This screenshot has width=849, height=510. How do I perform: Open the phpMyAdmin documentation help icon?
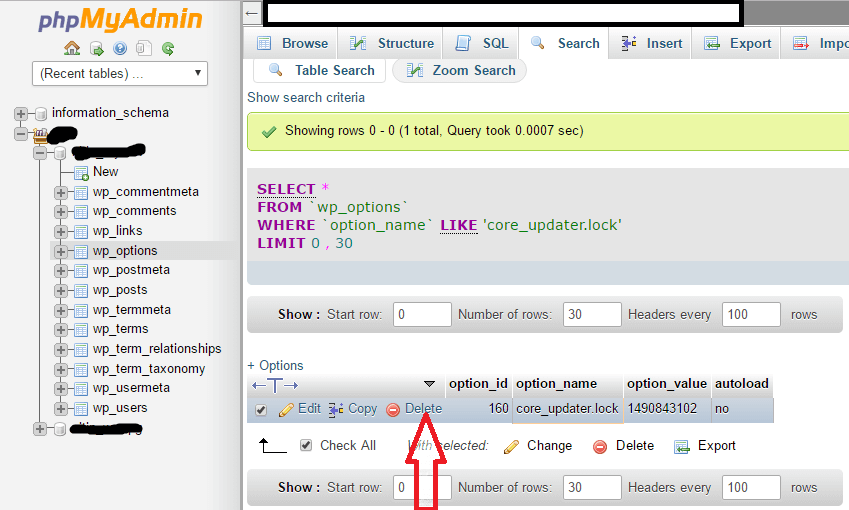120,49
